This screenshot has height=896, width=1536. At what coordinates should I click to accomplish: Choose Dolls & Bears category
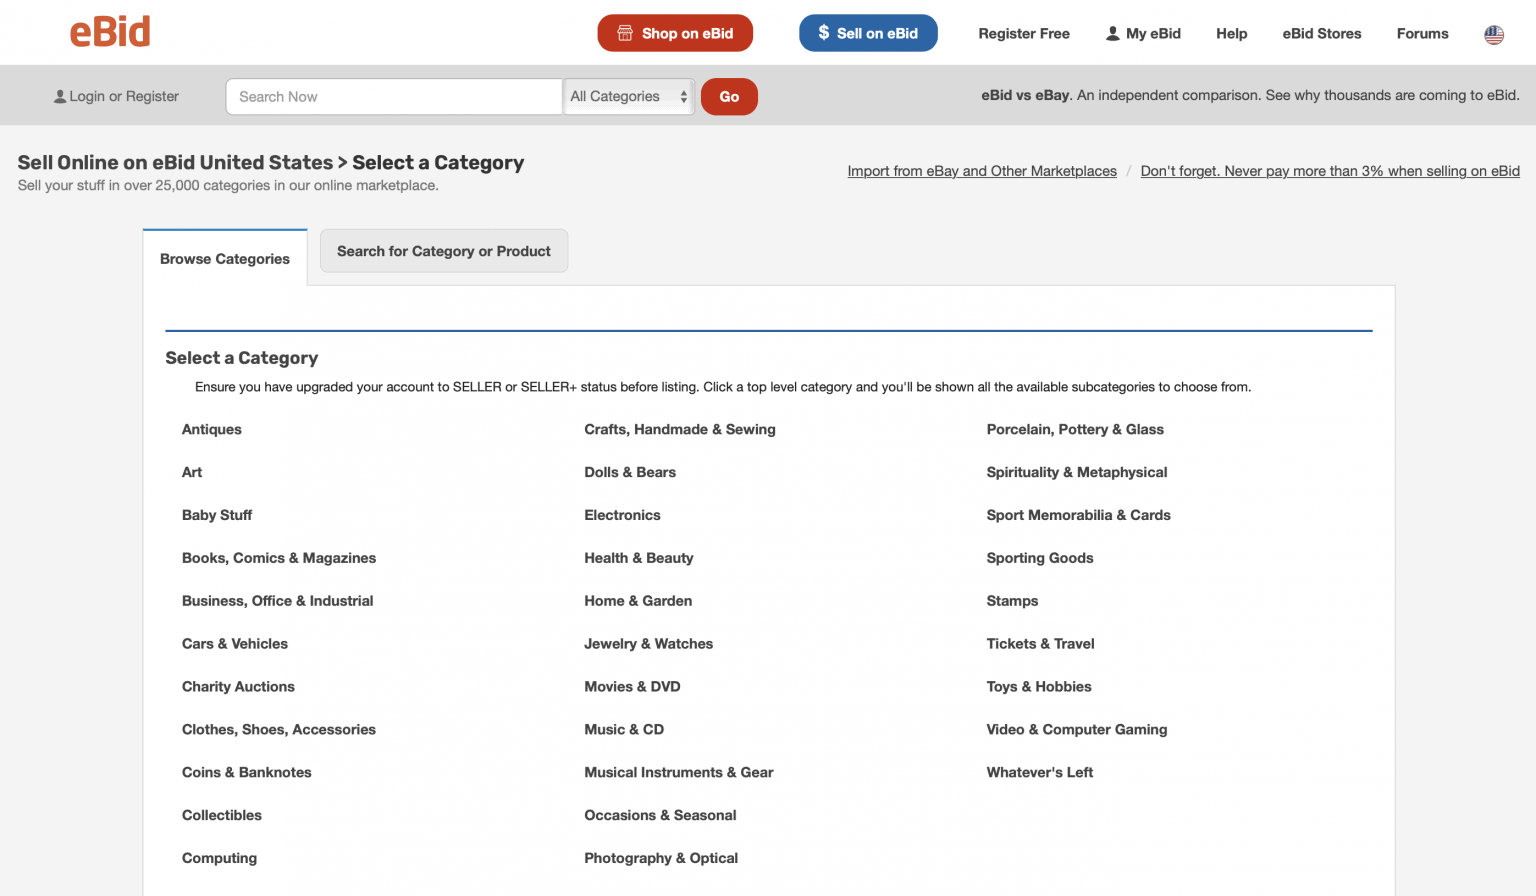[x=630, y=473]
